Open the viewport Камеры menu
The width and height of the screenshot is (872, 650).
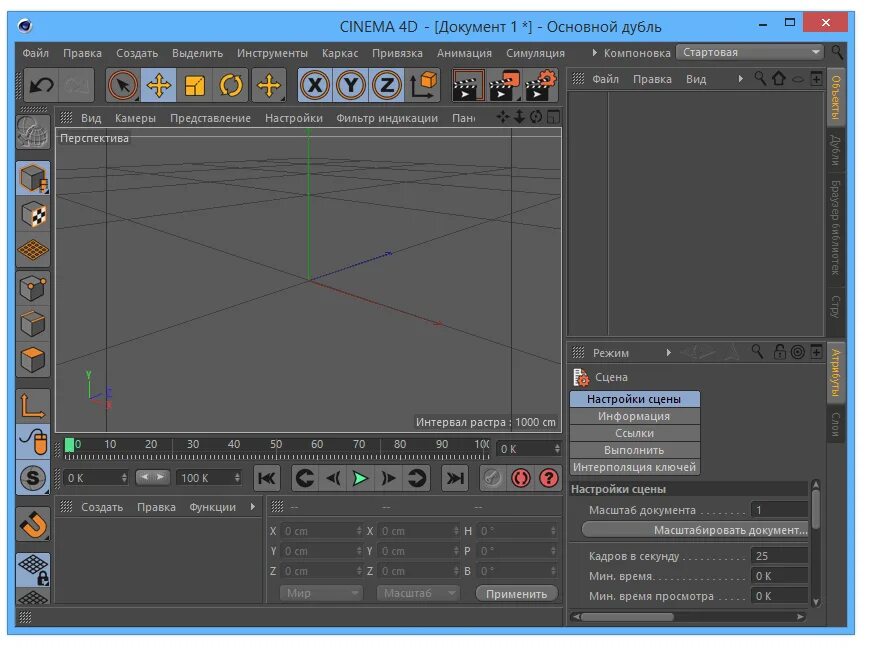[135, 118]
